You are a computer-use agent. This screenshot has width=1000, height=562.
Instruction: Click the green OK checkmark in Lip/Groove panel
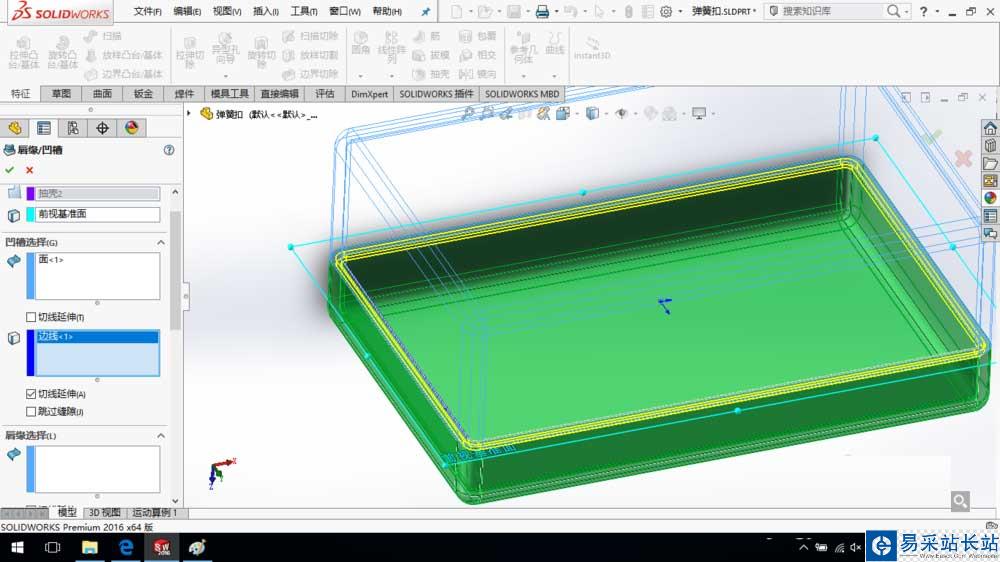pos(10,170)
